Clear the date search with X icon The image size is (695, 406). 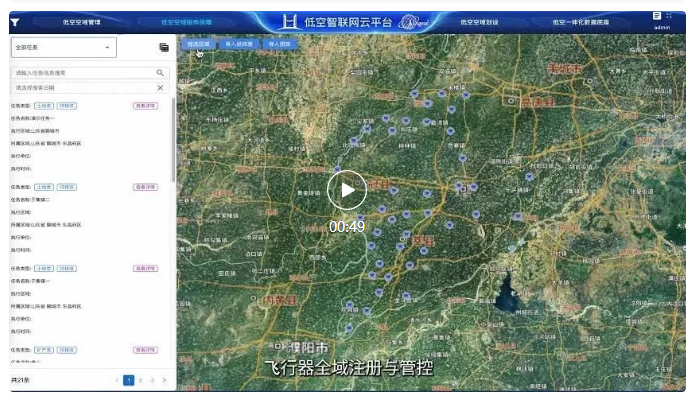tap(160, 88)
